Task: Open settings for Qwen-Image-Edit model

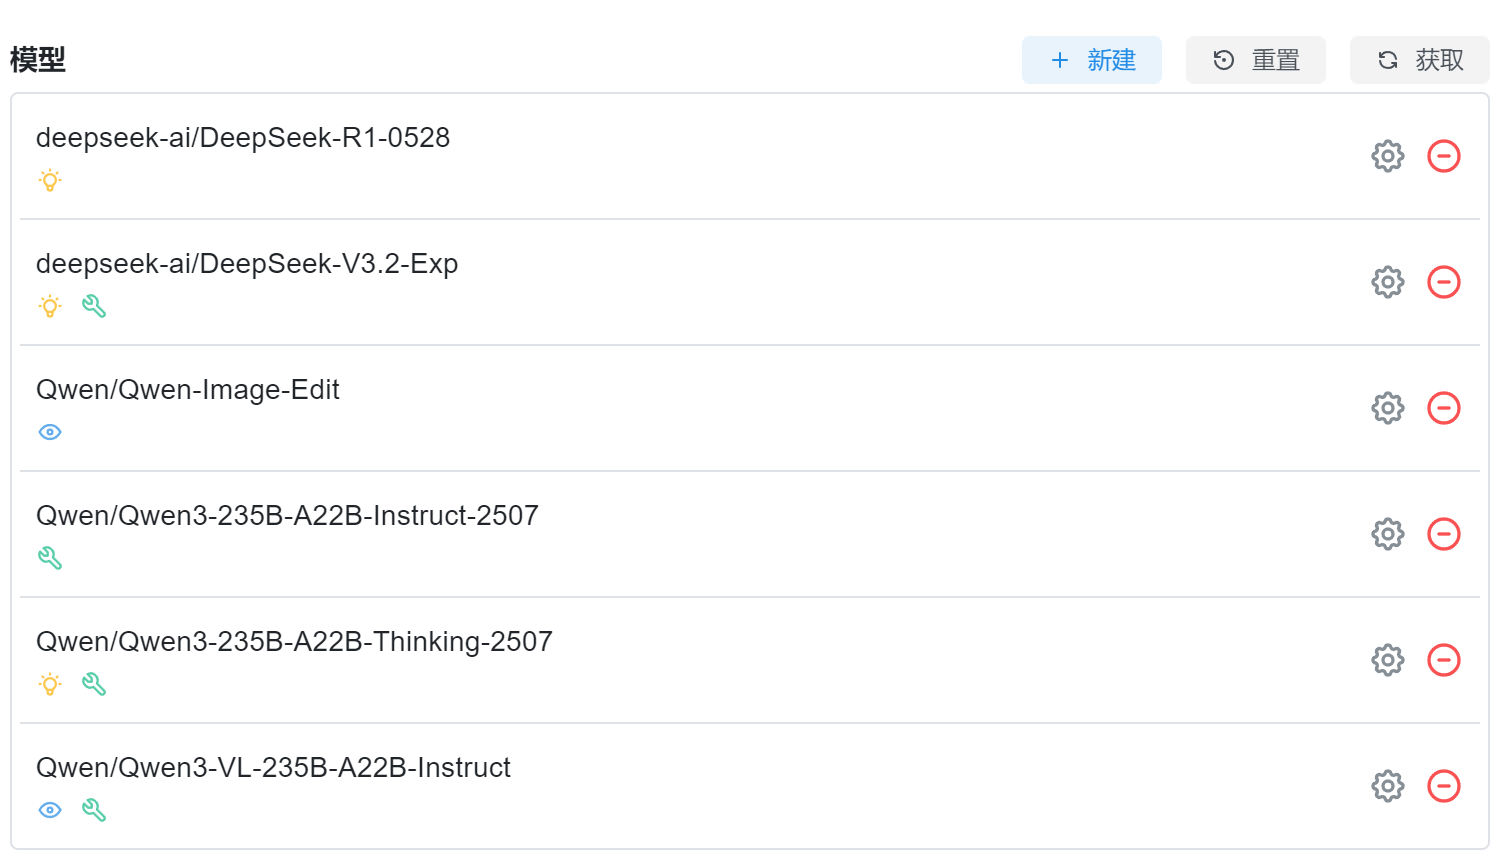Action: [x=1387, y=408]
